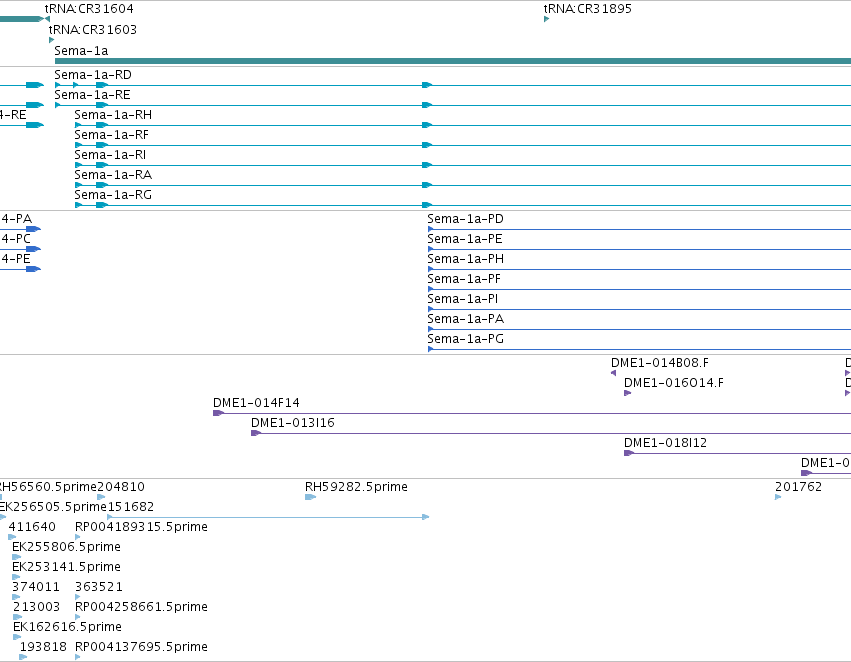The image size is (851, 662).
Task: Select the Sema-1a gene label
Action: pos(81,51)
